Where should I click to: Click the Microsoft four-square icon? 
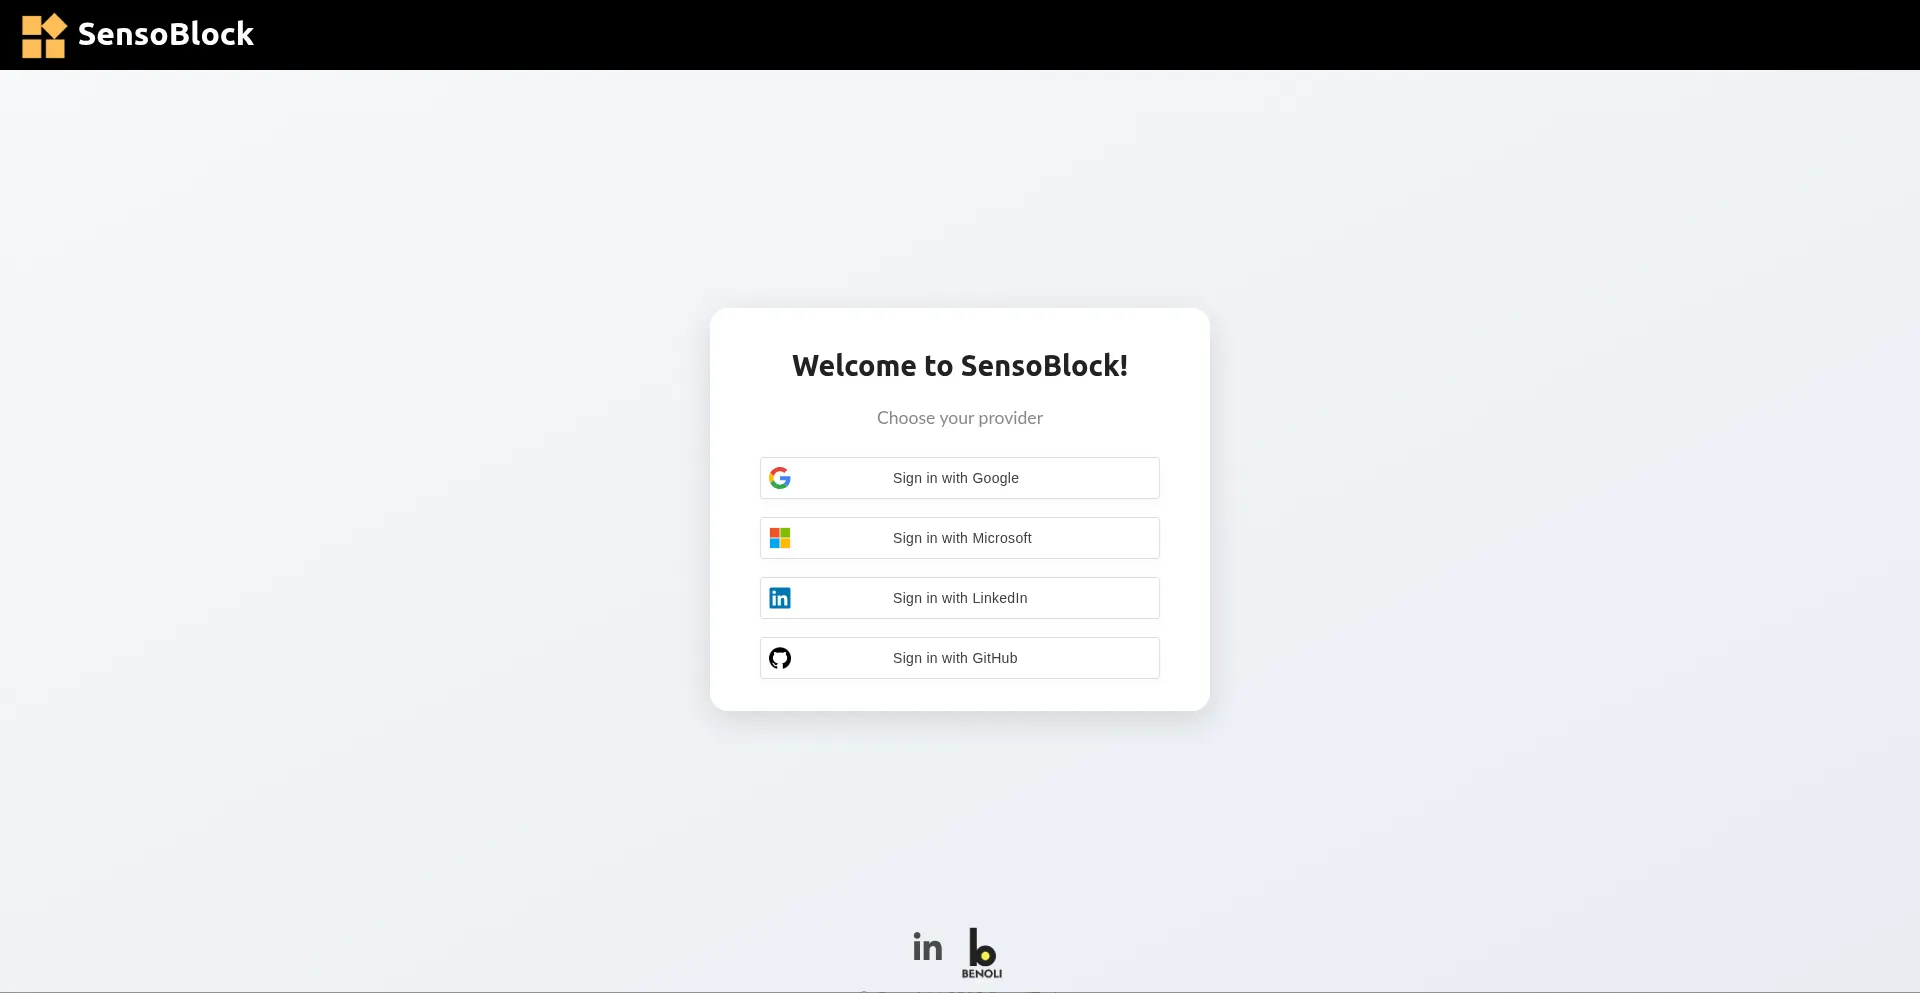point(780,537)
